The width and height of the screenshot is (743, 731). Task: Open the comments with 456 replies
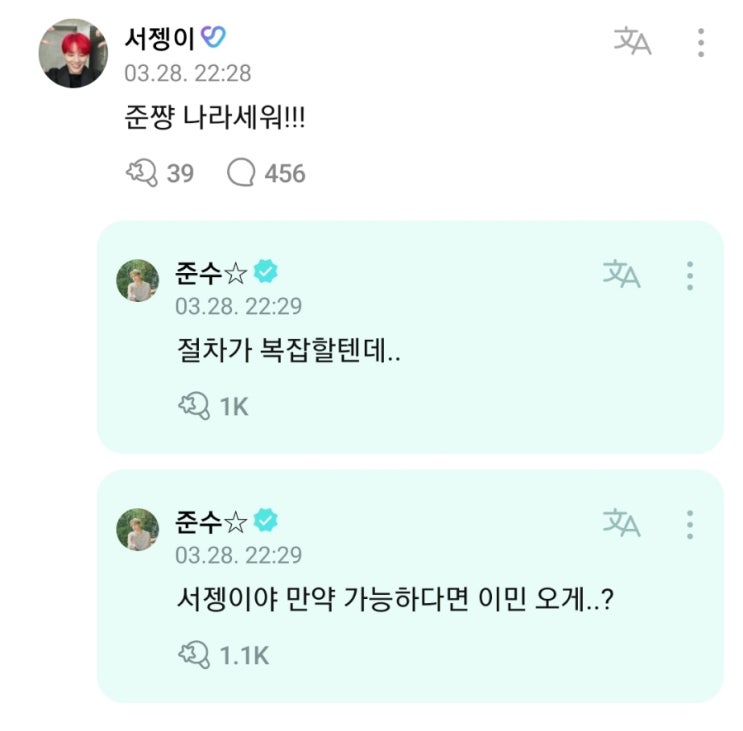coord(242,173)
